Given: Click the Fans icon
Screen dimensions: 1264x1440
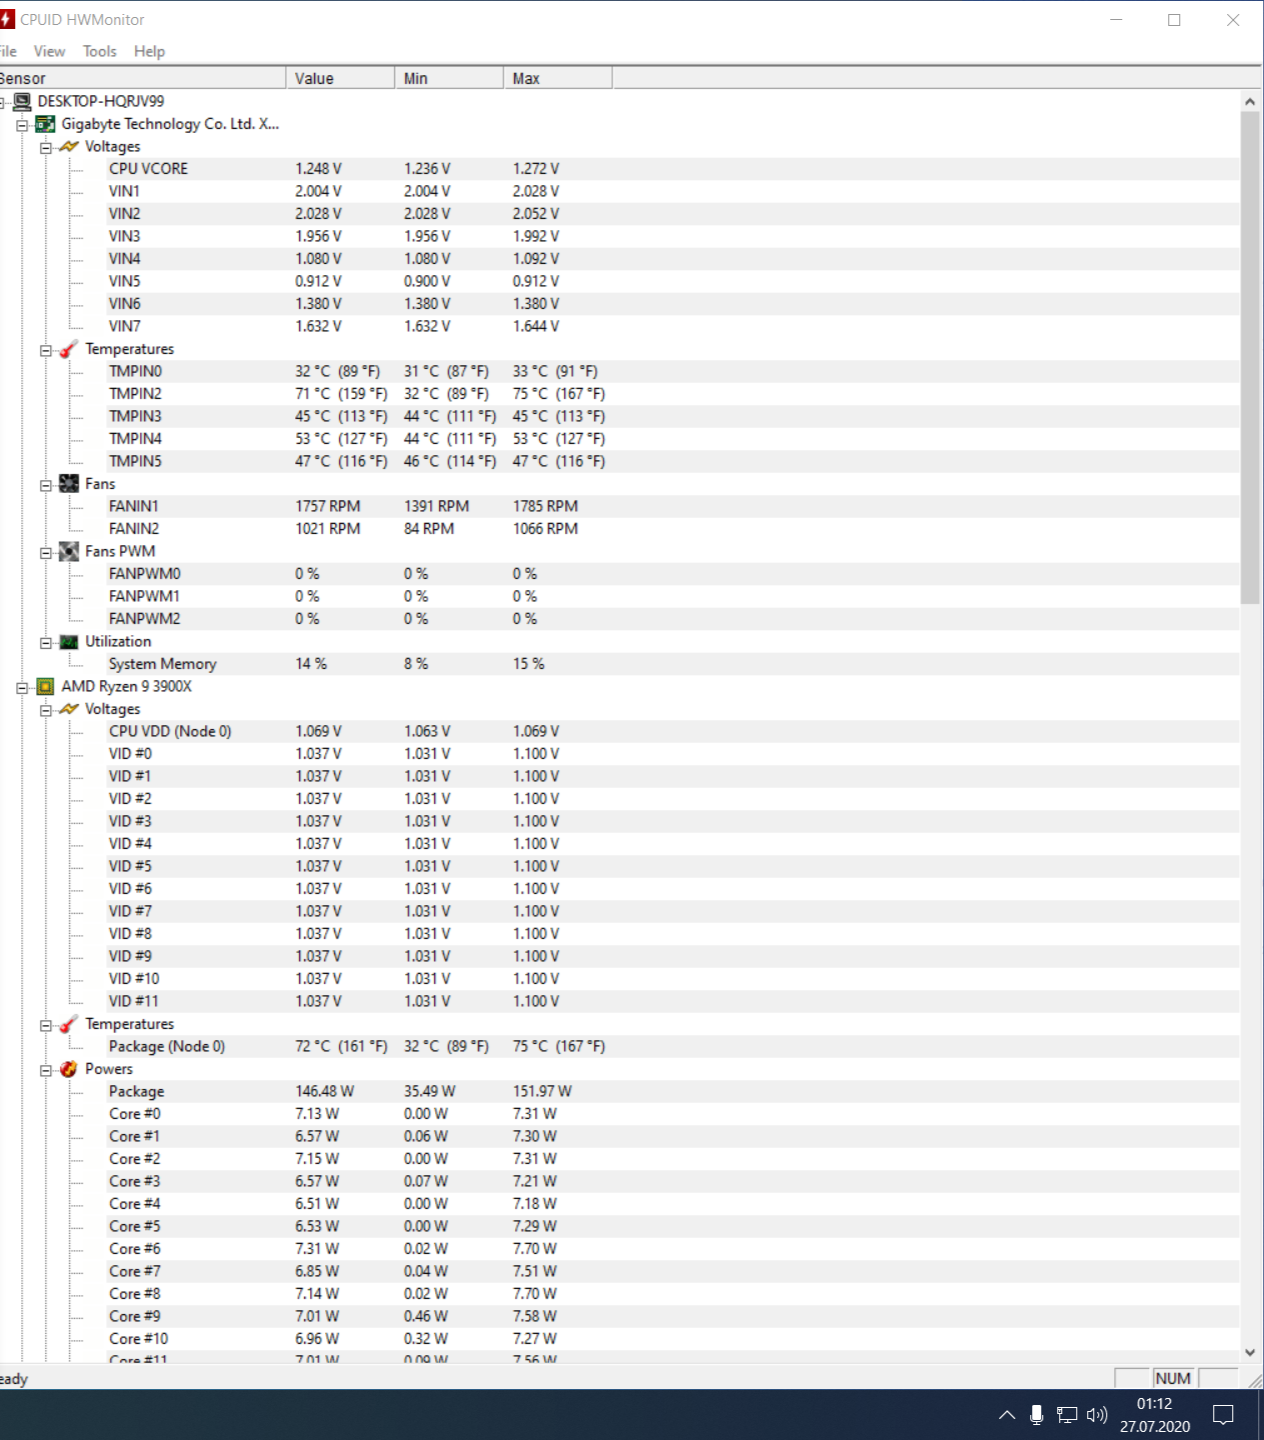Looking at the screenshot, I should [69, 484].
